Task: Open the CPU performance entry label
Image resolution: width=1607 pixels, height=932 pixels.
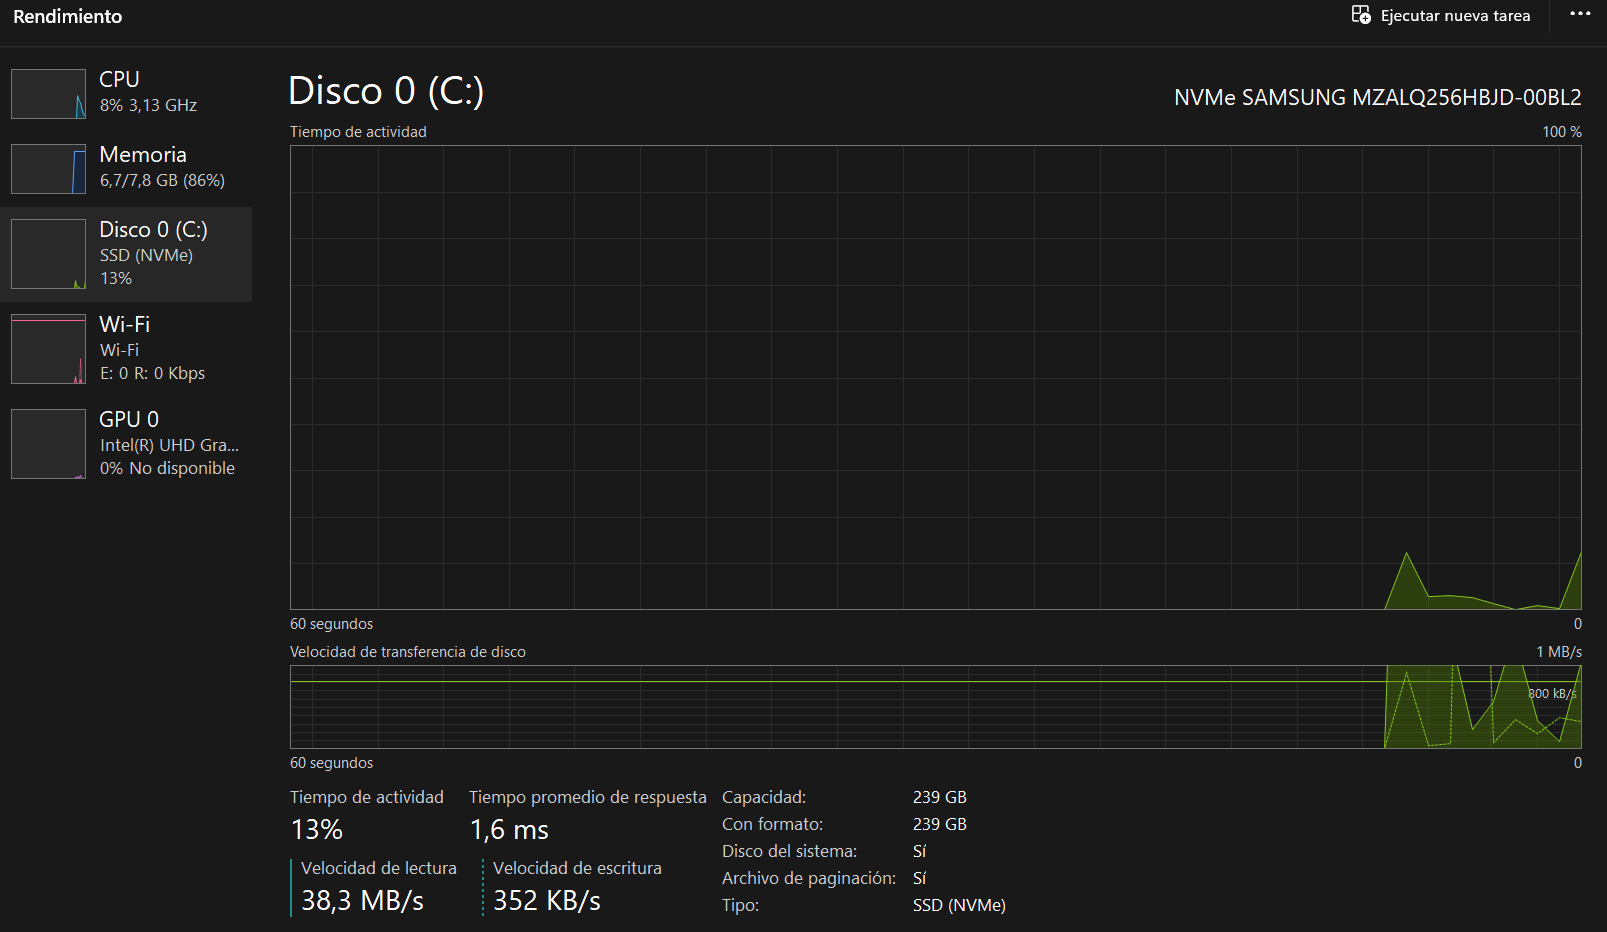Action: tap(119, 79)
